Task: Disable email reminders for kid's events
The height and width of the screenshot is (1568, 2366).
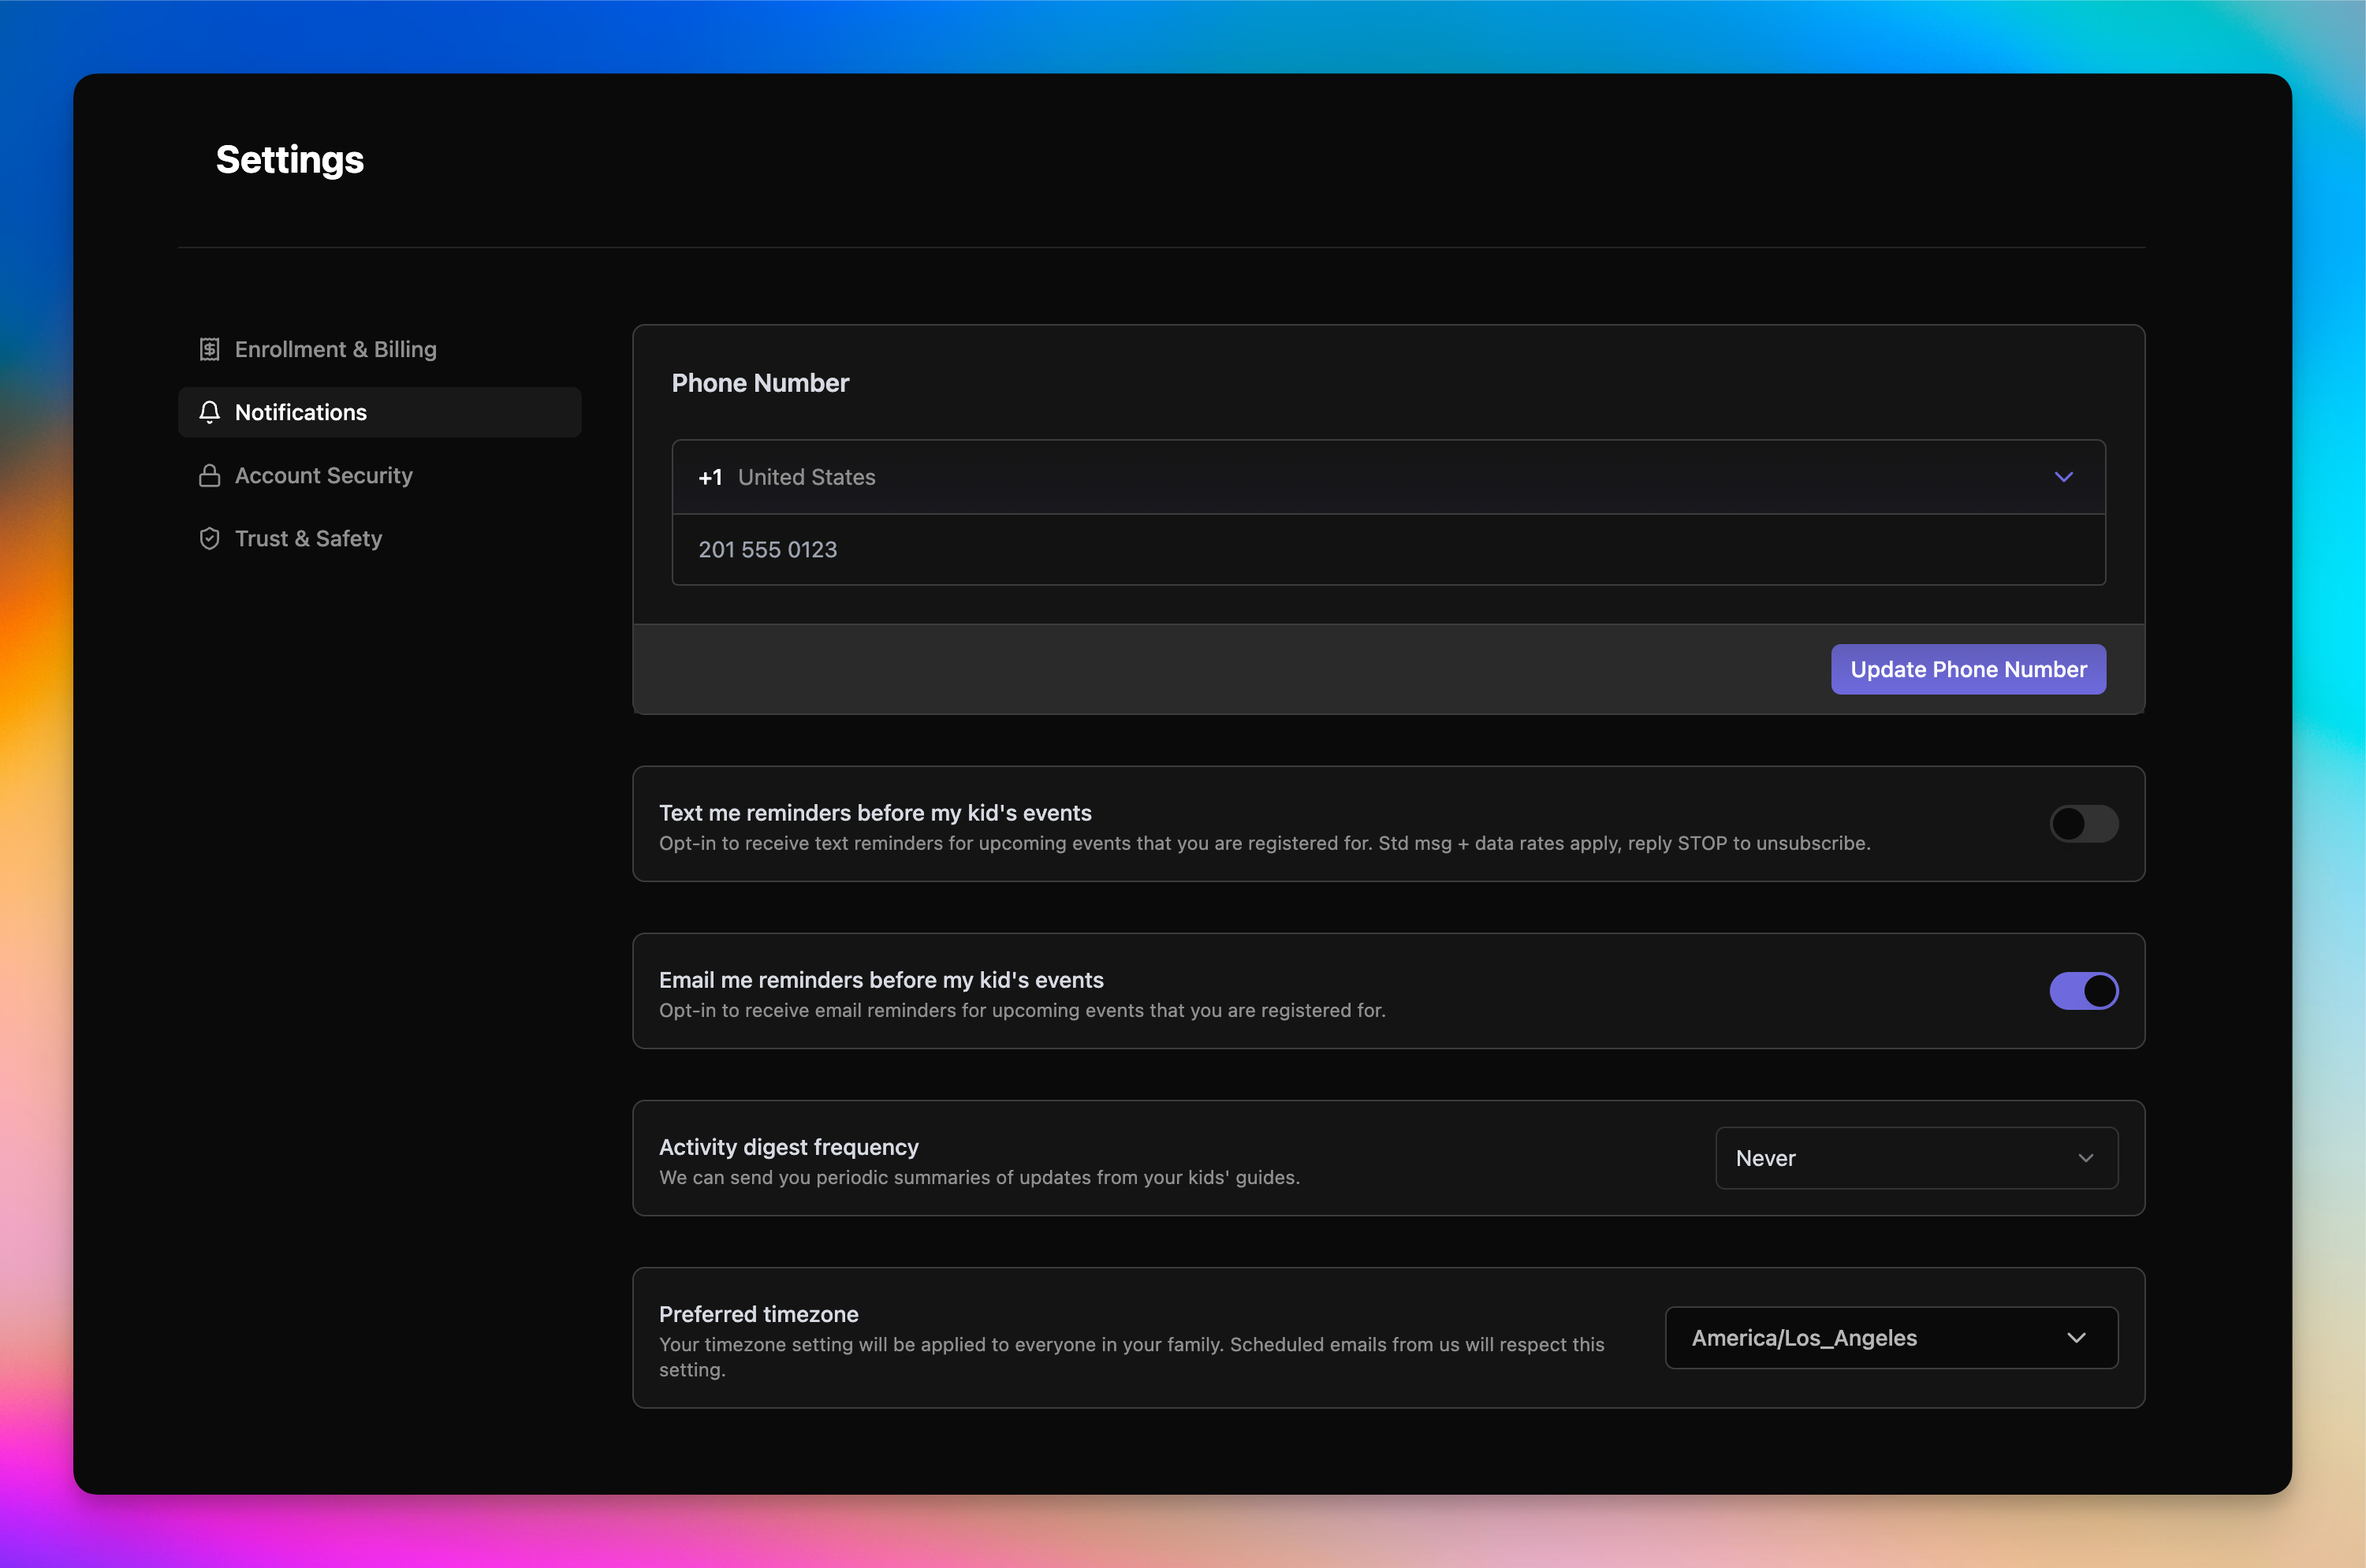Action: (x=2083, y=991)
